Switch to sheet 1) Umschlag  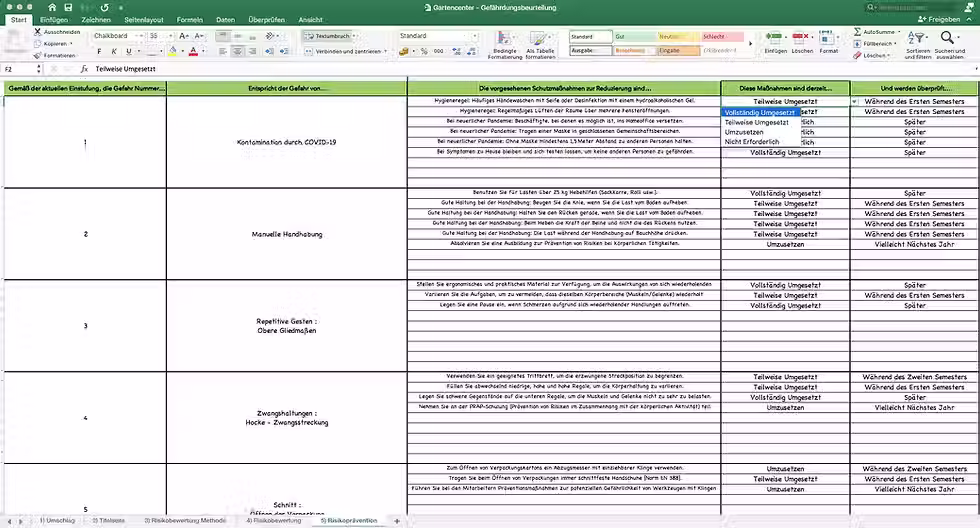(x=58, y=520)
